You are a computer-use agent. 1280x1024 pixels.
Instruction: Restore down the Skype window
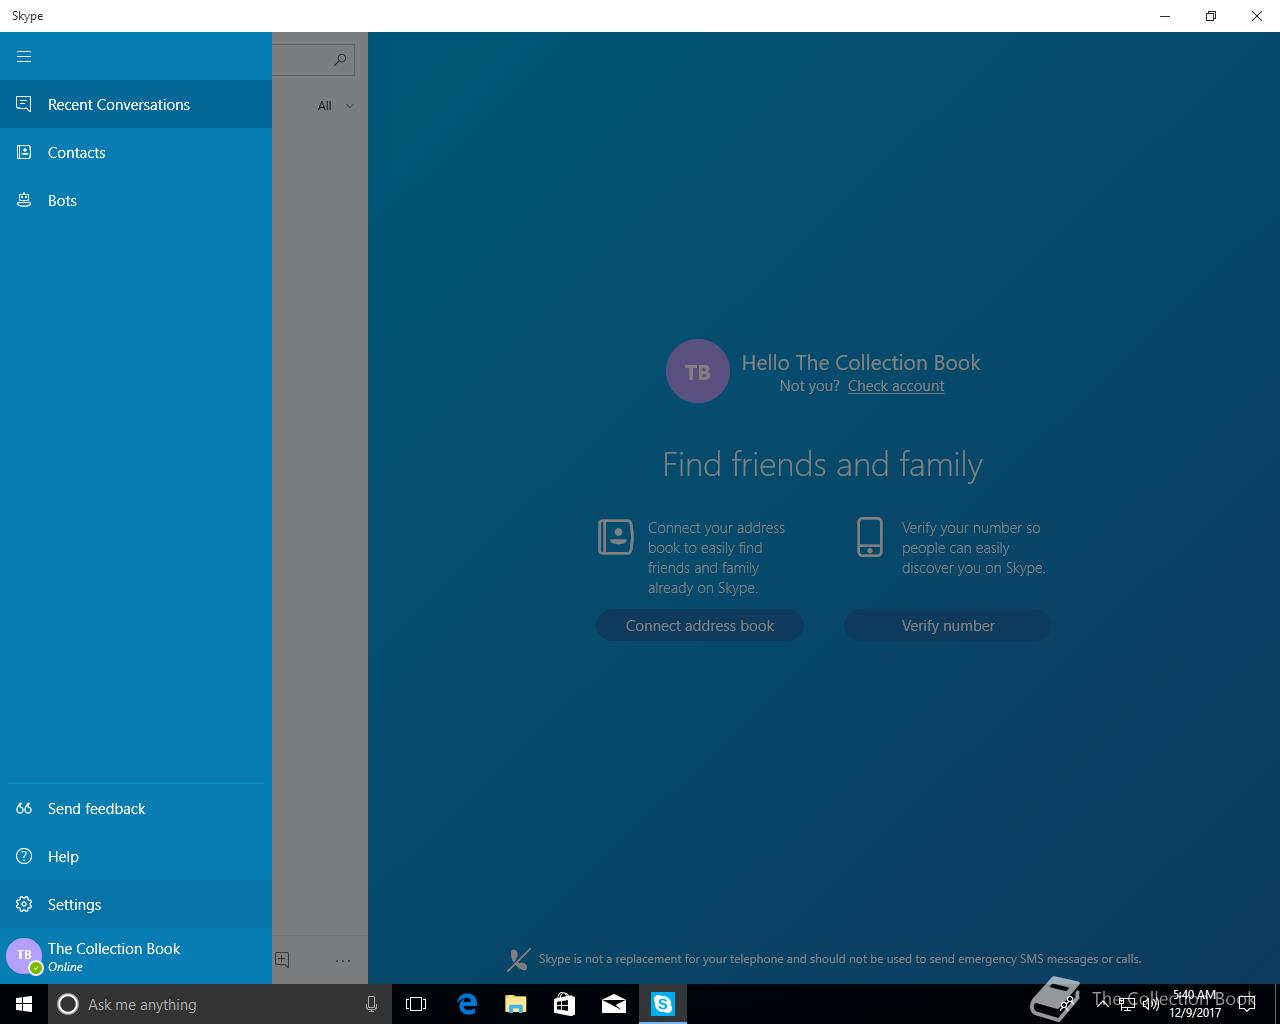(1211, 16)
